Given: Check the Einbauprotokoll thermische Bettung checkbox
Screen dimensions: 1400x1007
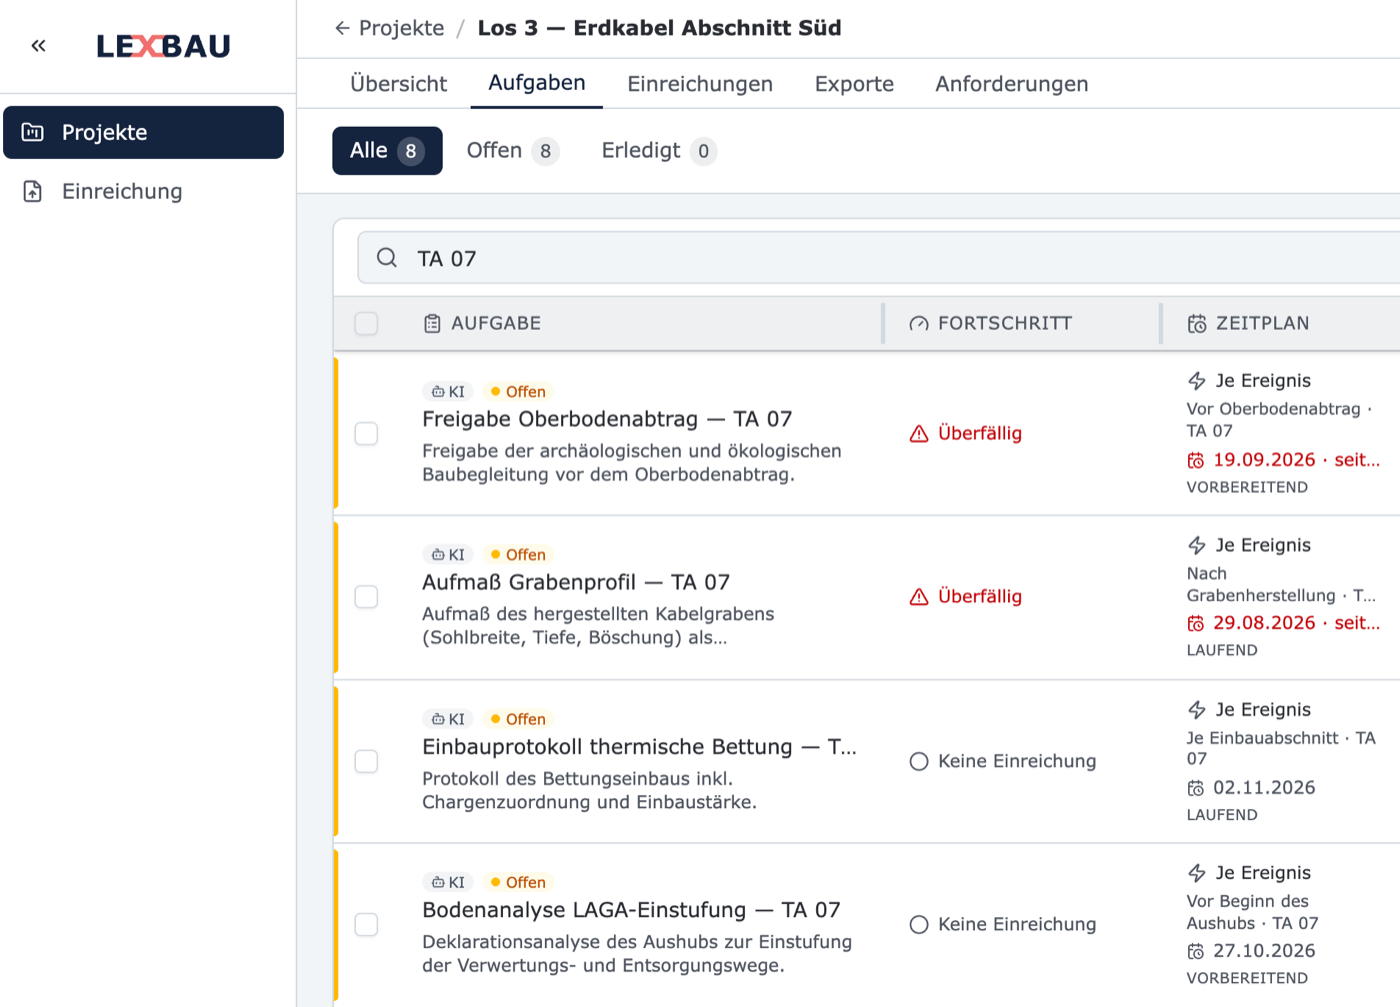Looking at the screenshot, I should pos(366,761).
